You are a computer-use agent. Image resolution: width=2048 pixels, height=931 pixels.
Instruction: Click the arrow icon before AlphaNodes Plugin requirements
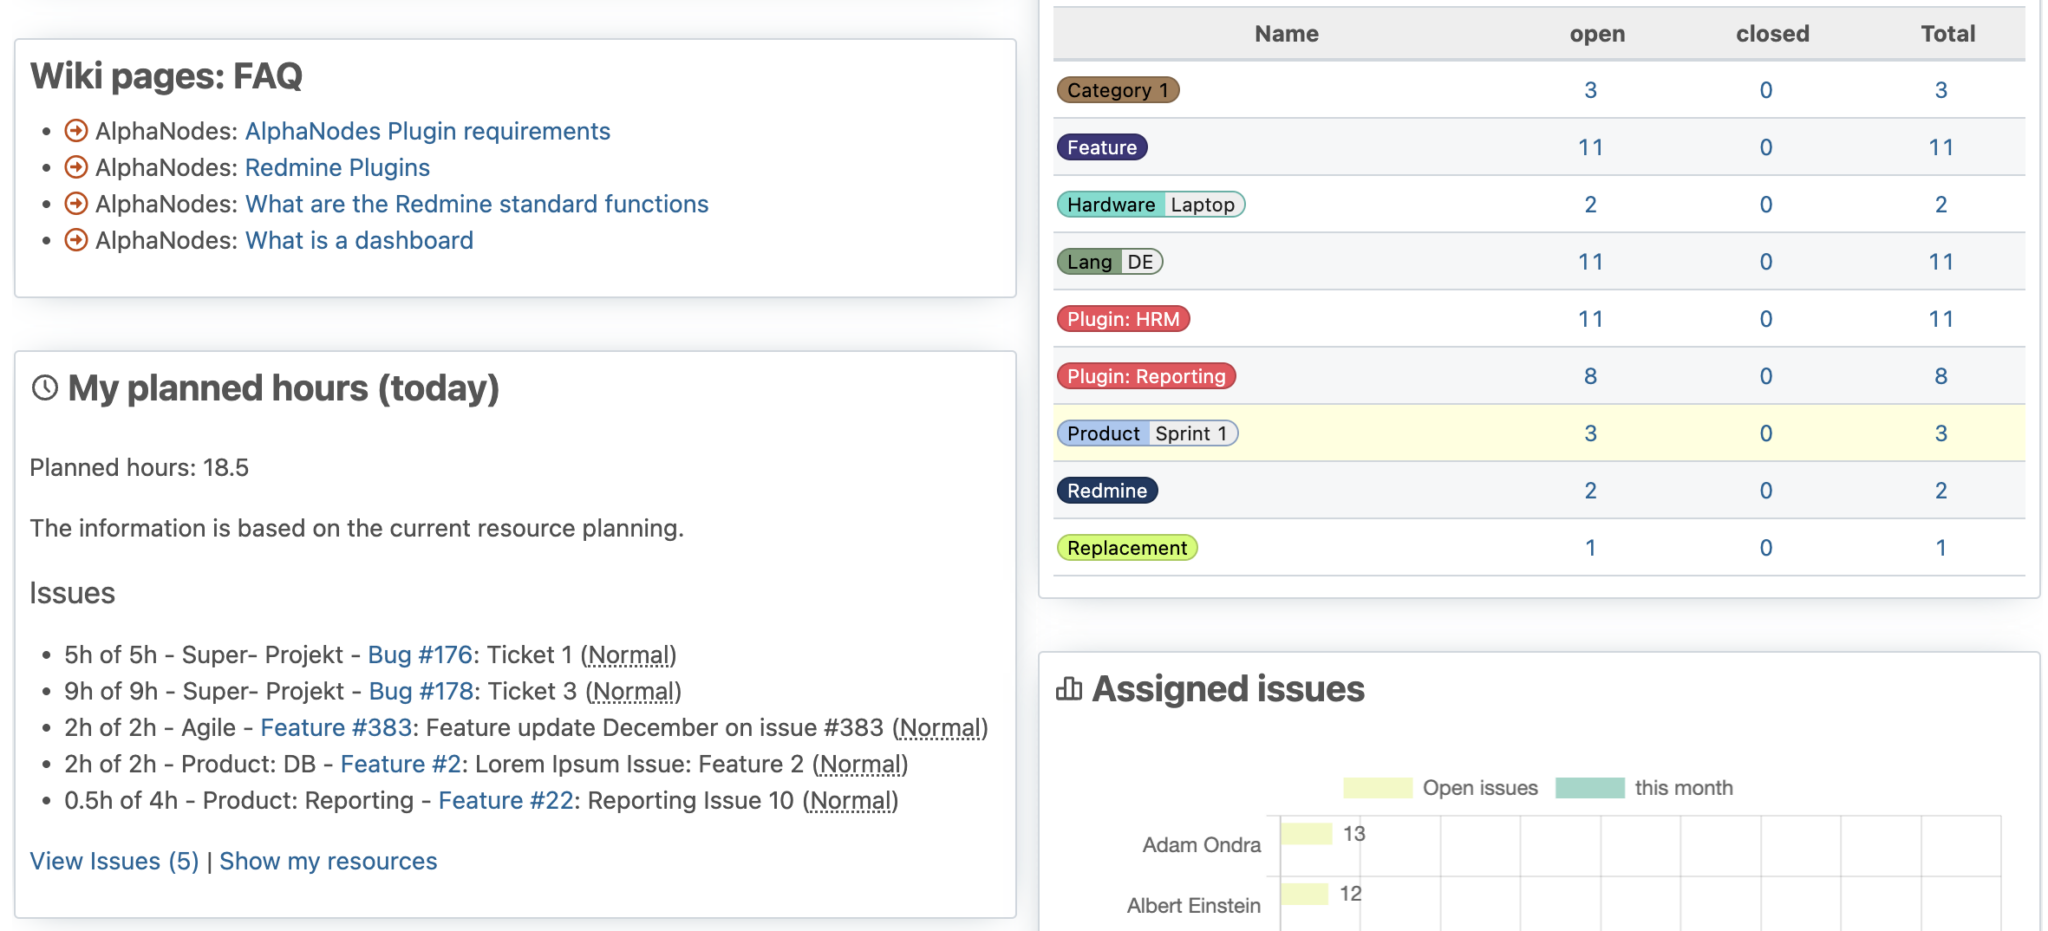click(76, 131)
